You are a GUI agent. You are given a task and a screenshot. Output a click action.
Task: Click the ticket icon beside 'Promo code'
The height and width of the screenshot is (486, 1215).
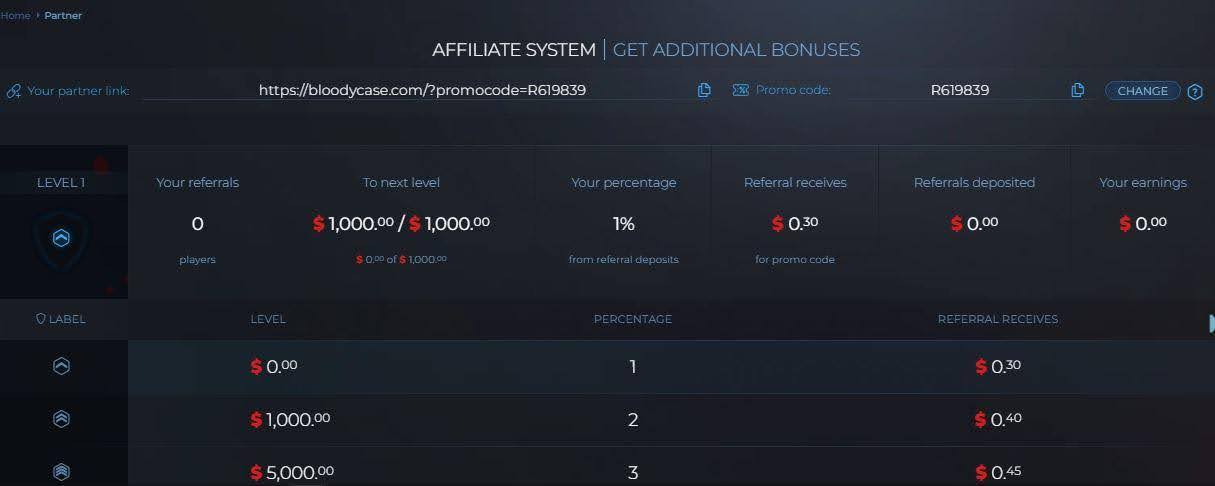pyautogui.click(x=741, y=90)
